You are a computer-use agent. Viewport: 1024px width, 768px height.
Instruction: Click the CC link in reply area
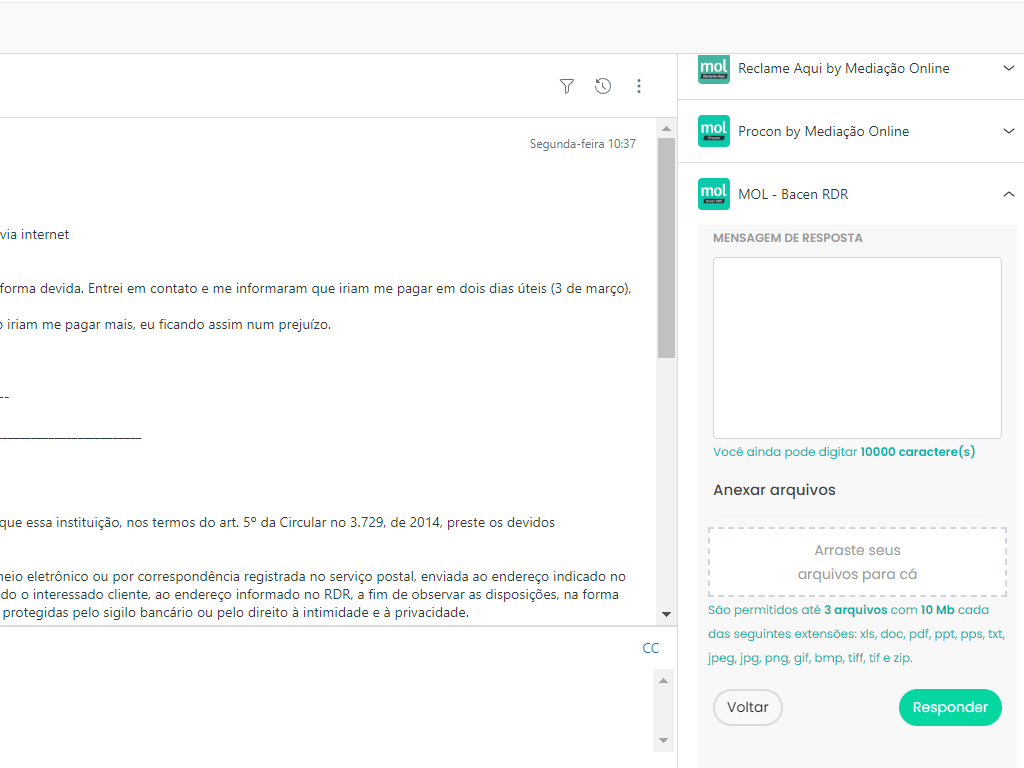pyautogui.click(x=651, y=648)
